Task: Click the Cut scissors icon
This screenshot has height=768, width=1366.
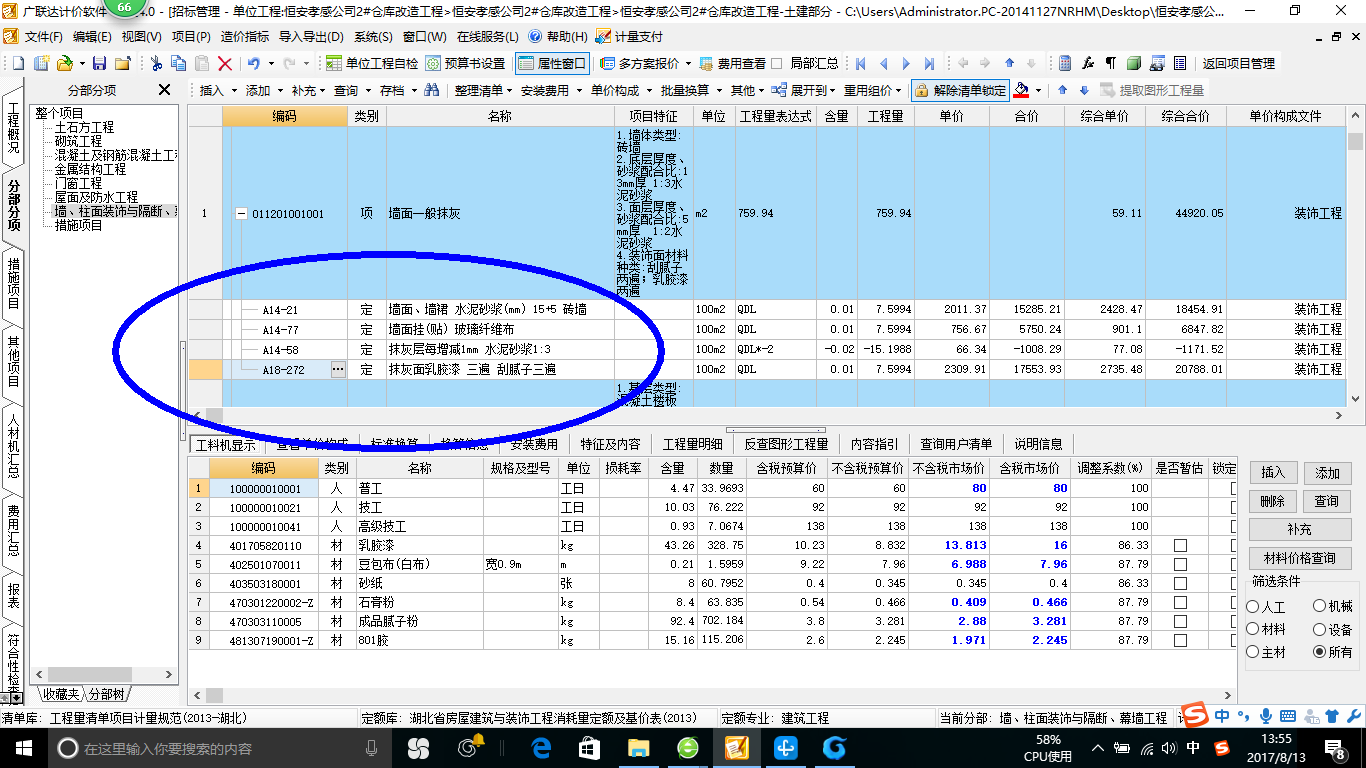Action: (x=156, y=63)
